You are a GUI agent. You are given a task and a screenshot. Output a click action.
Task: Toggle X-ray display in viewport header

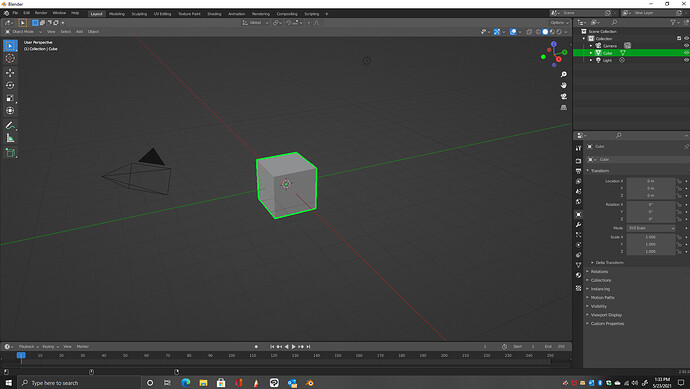[529, 32]
